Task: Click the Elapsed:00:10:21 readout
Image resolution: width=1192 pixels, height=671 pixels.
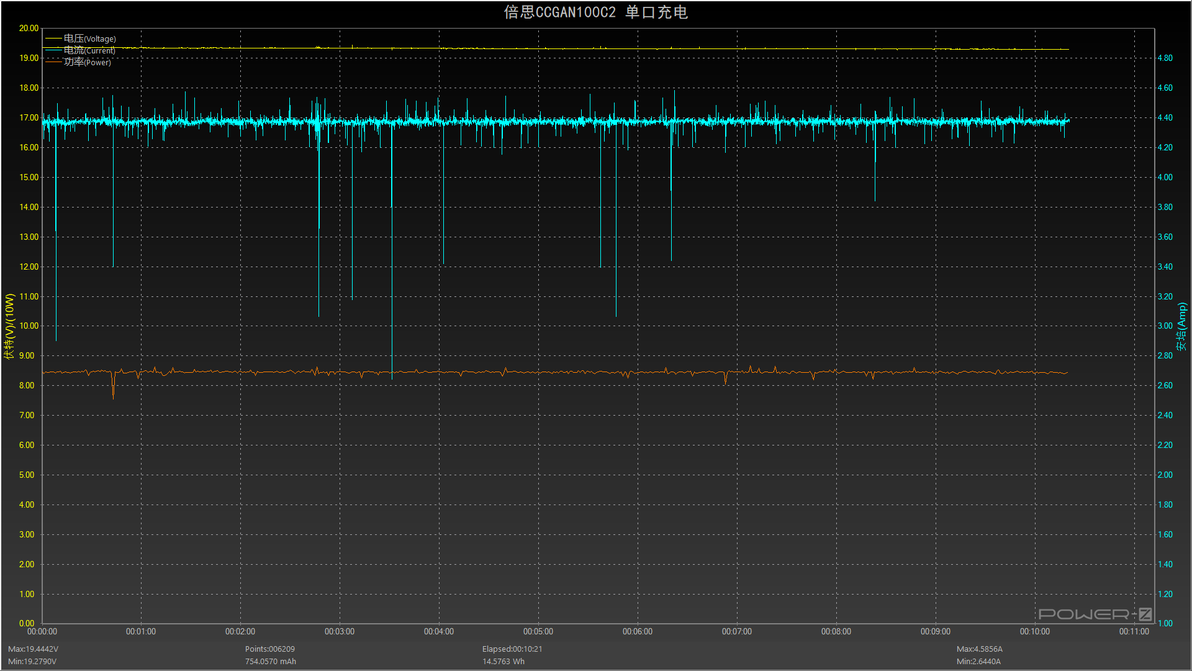Action: (x=512, y=649)
